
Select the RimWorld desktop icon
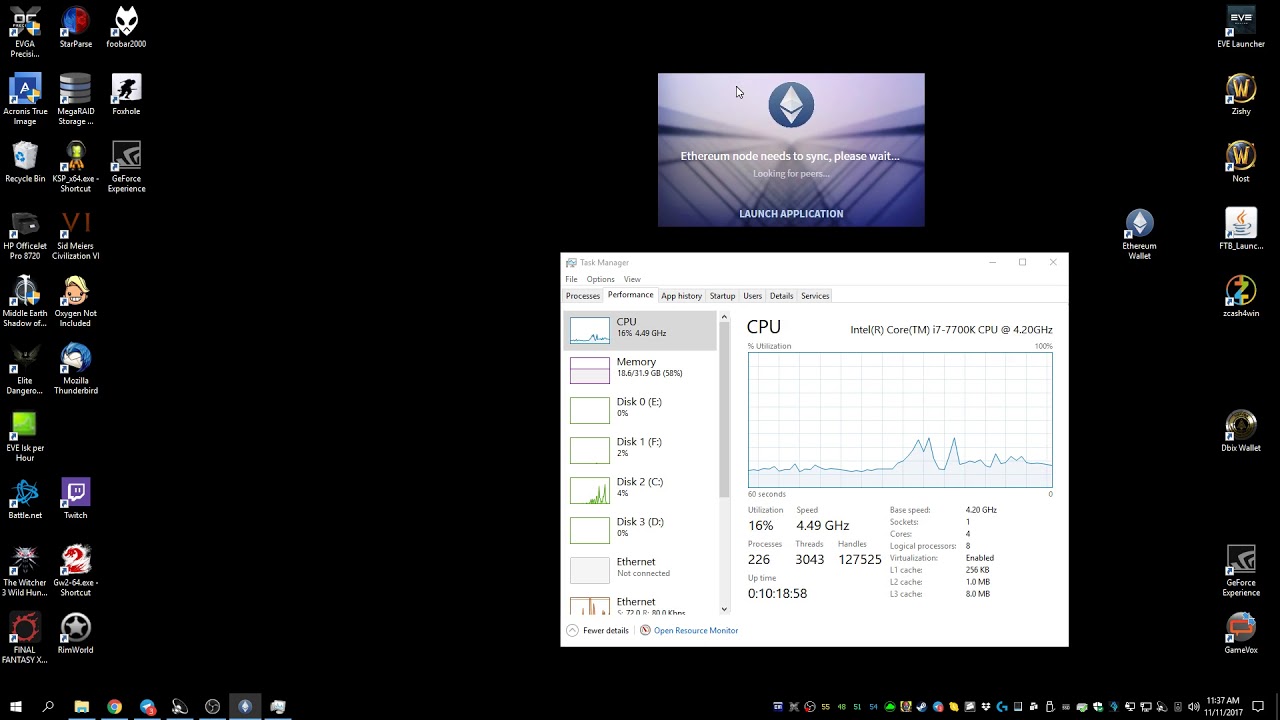point(75,634)
